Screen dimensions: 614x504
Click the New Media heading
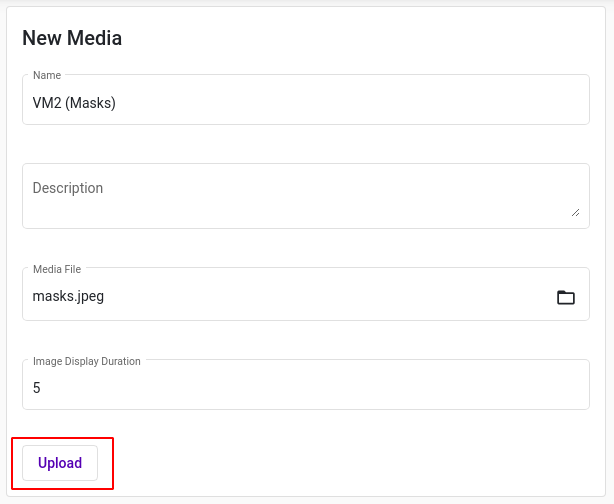click(72, 38)
